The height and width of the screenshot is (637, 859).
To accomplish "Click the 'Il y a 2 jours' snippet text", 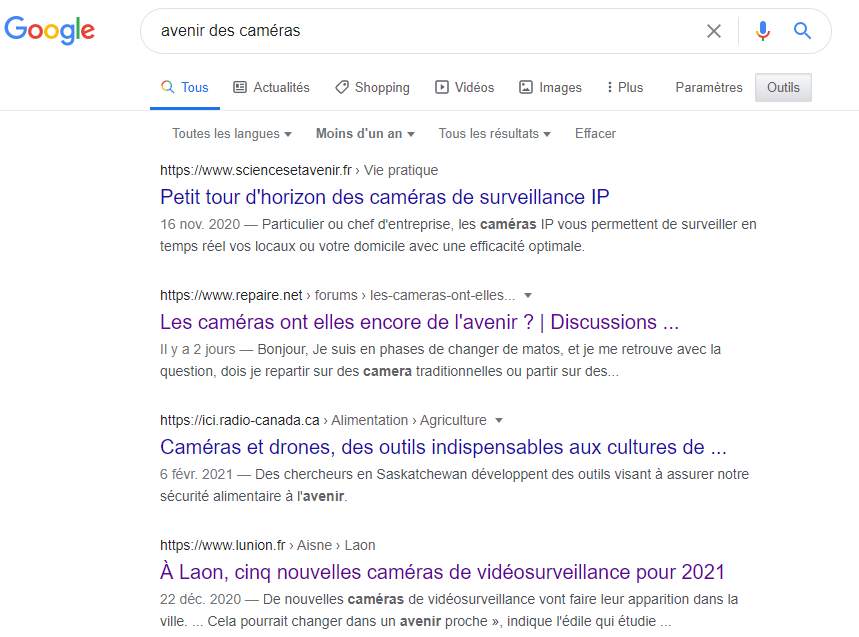I will pos(197,349).
